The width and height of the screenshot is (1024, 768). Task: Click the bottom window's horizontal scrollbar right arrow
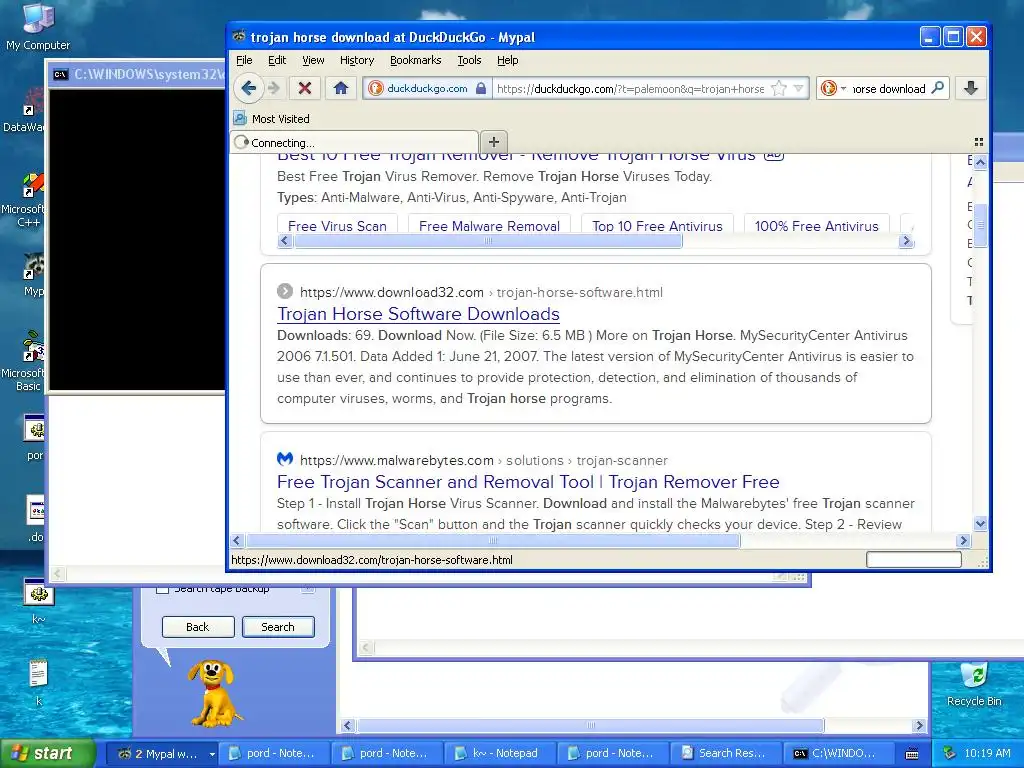coord(920,725)
